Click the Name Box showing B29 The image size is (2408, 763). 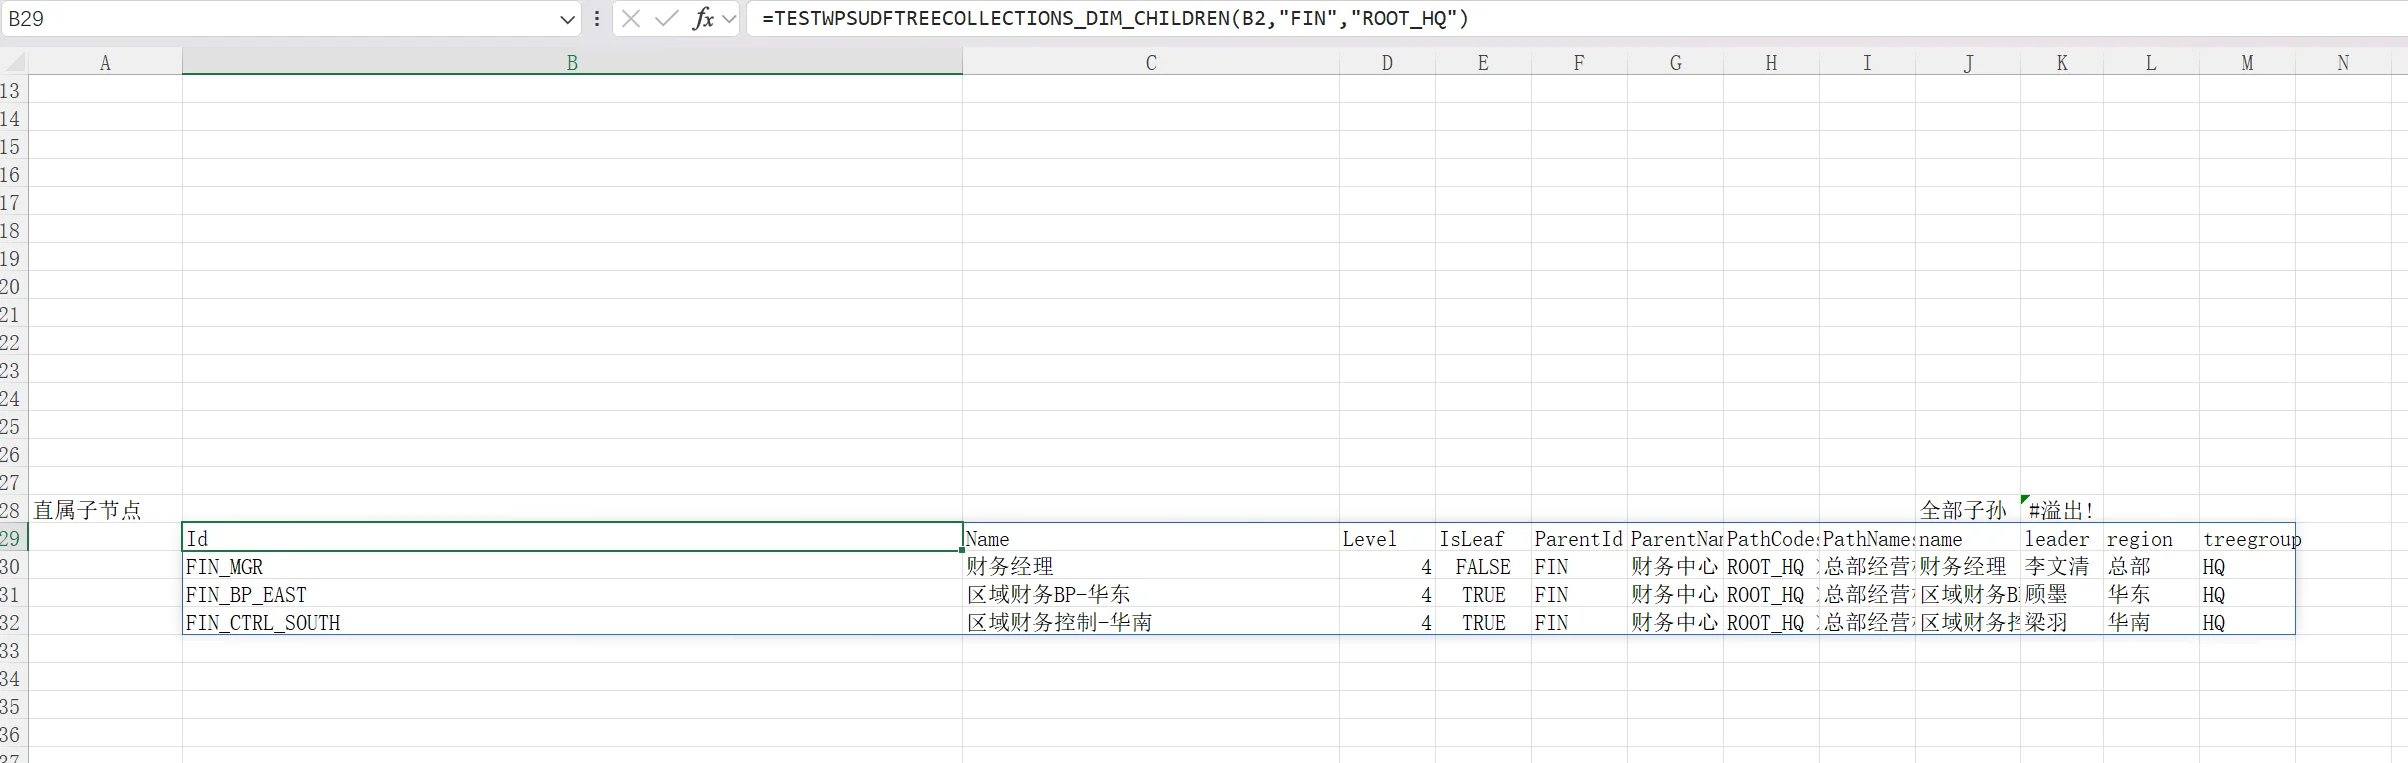(280, 19)
